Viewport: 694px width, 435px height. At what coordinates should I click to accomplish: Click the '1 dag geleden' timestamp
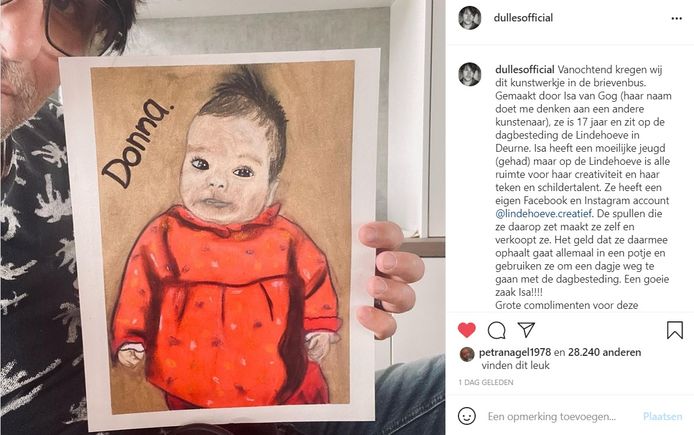486,382
